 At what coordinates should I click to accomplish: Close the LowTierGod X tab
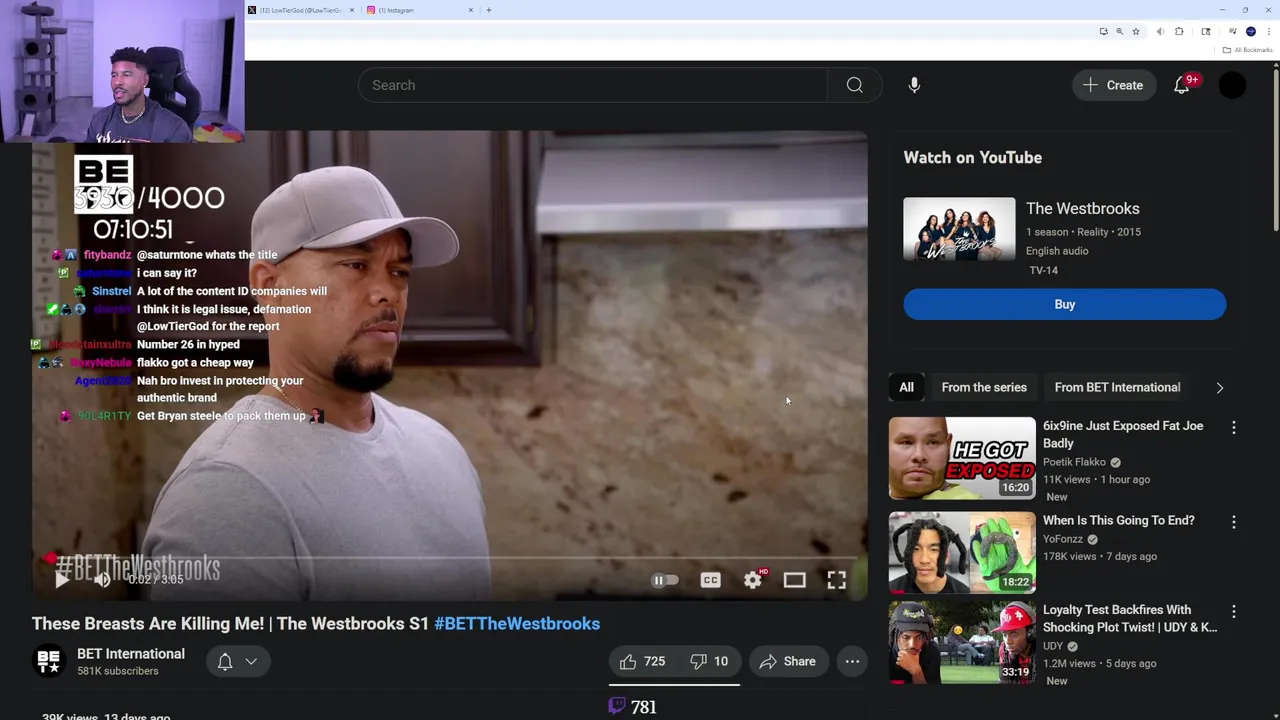[x=352, y=10]
